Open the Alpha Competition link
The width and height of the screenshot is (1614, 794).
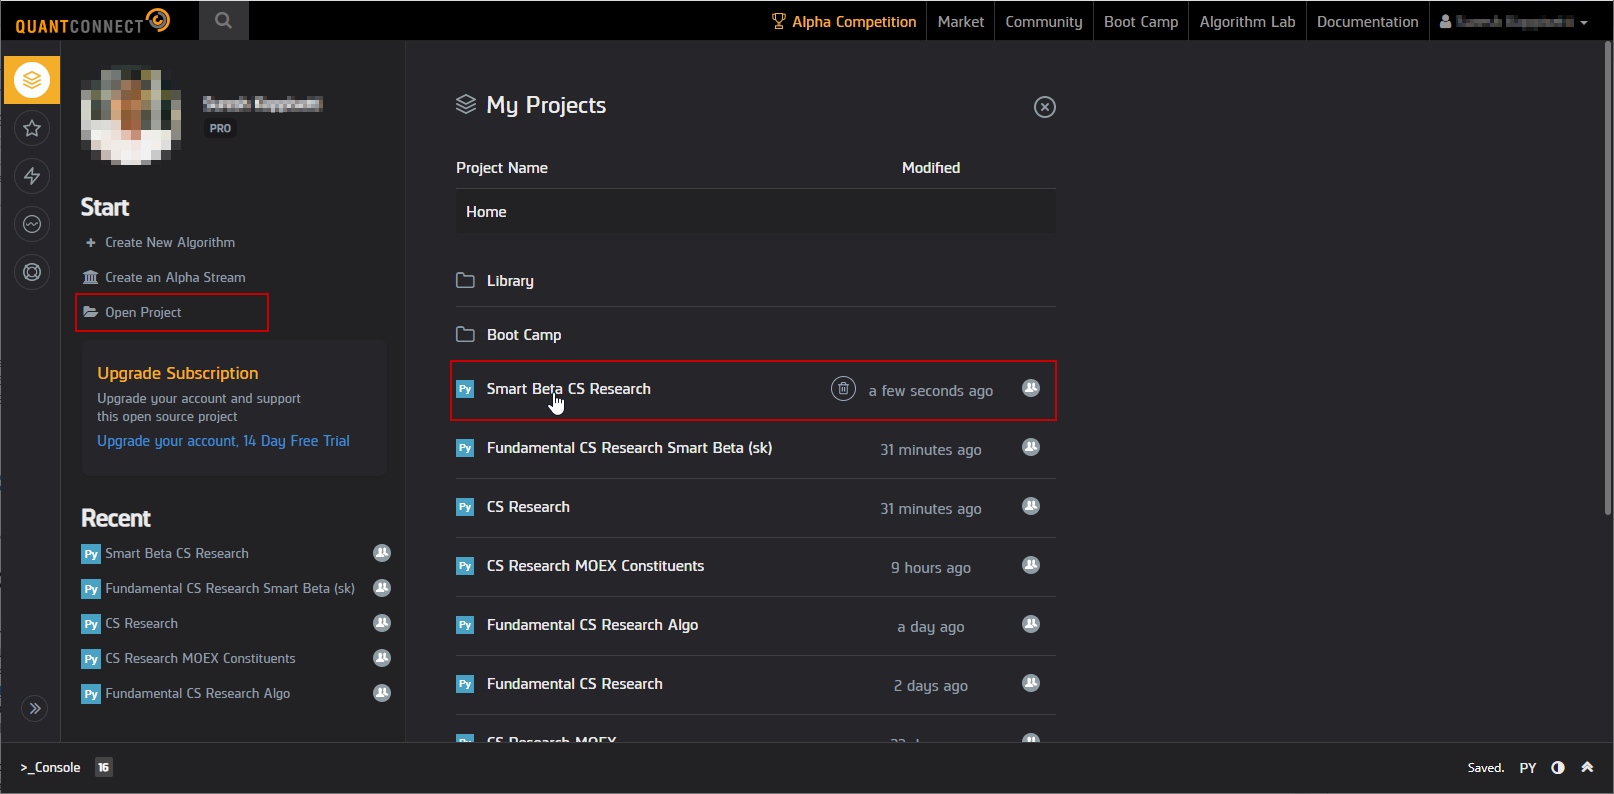pos(854,21)
